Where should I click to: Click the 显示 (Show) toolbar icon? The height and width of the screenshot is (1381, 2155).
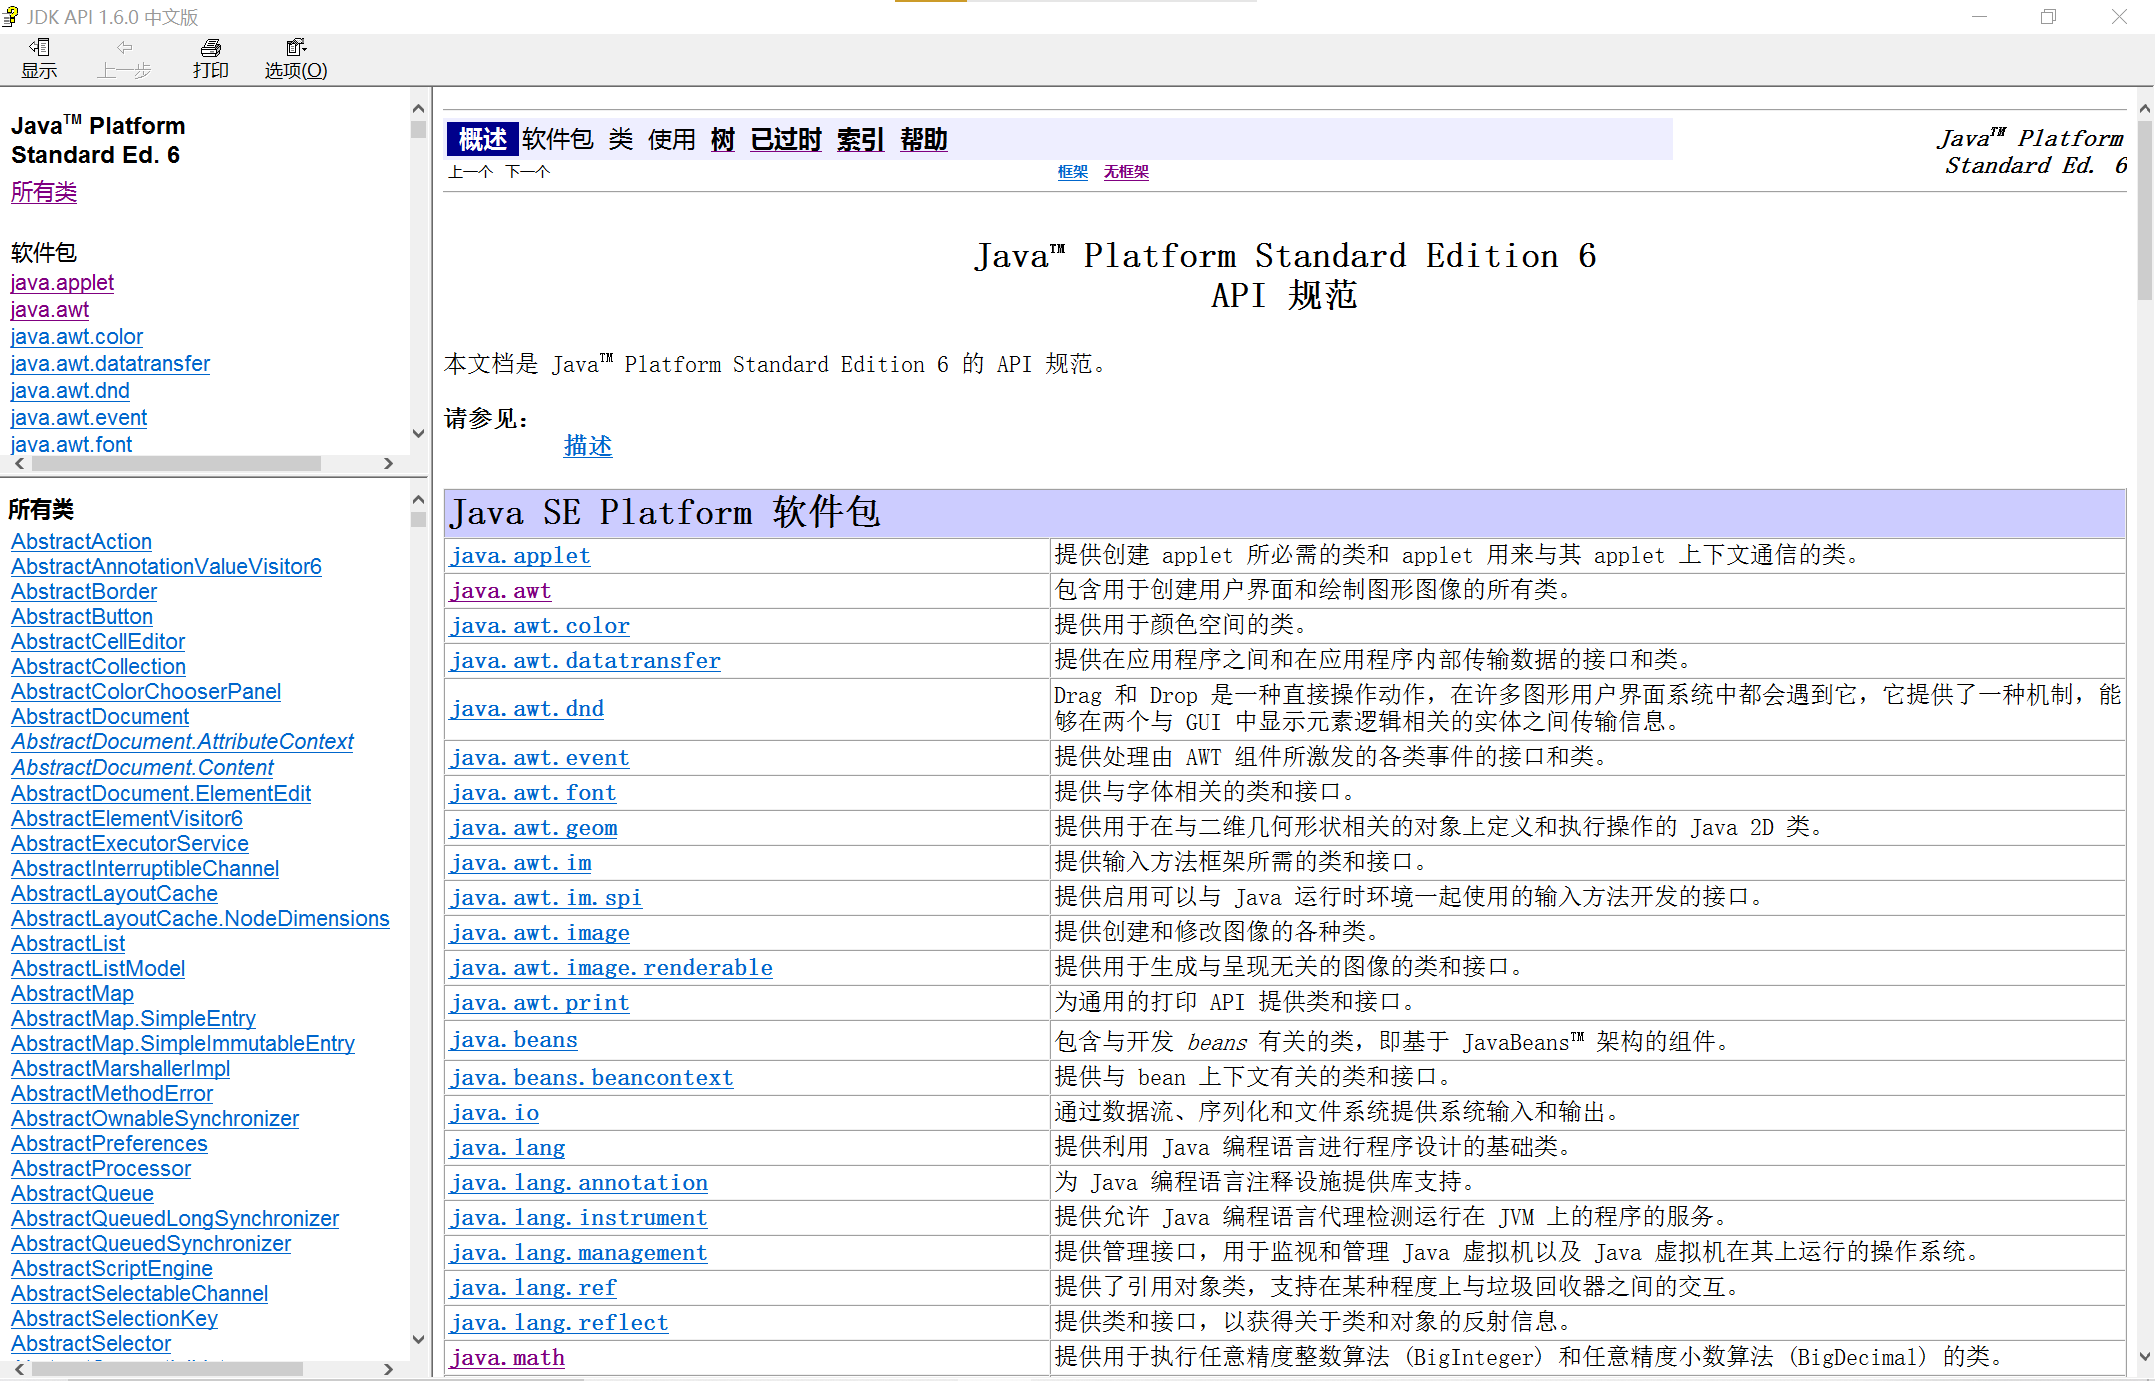(x=39, y=58)
